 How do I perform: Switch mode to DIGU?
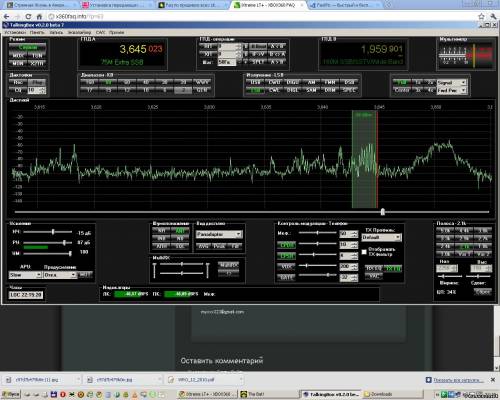293,82
